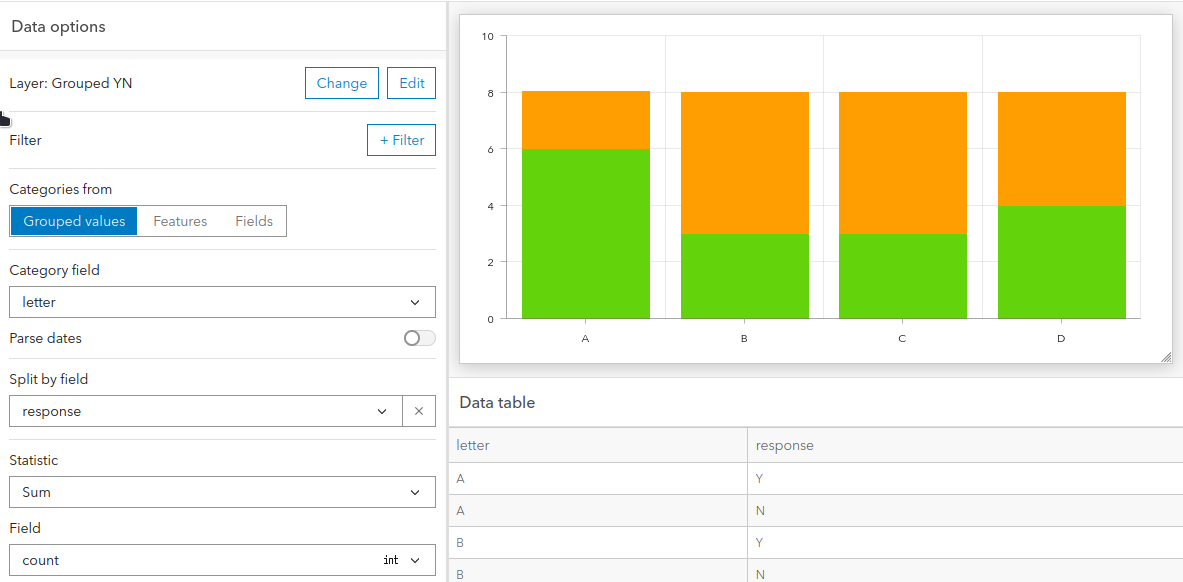Toggle the Parse dates switch

pos(419,338)
